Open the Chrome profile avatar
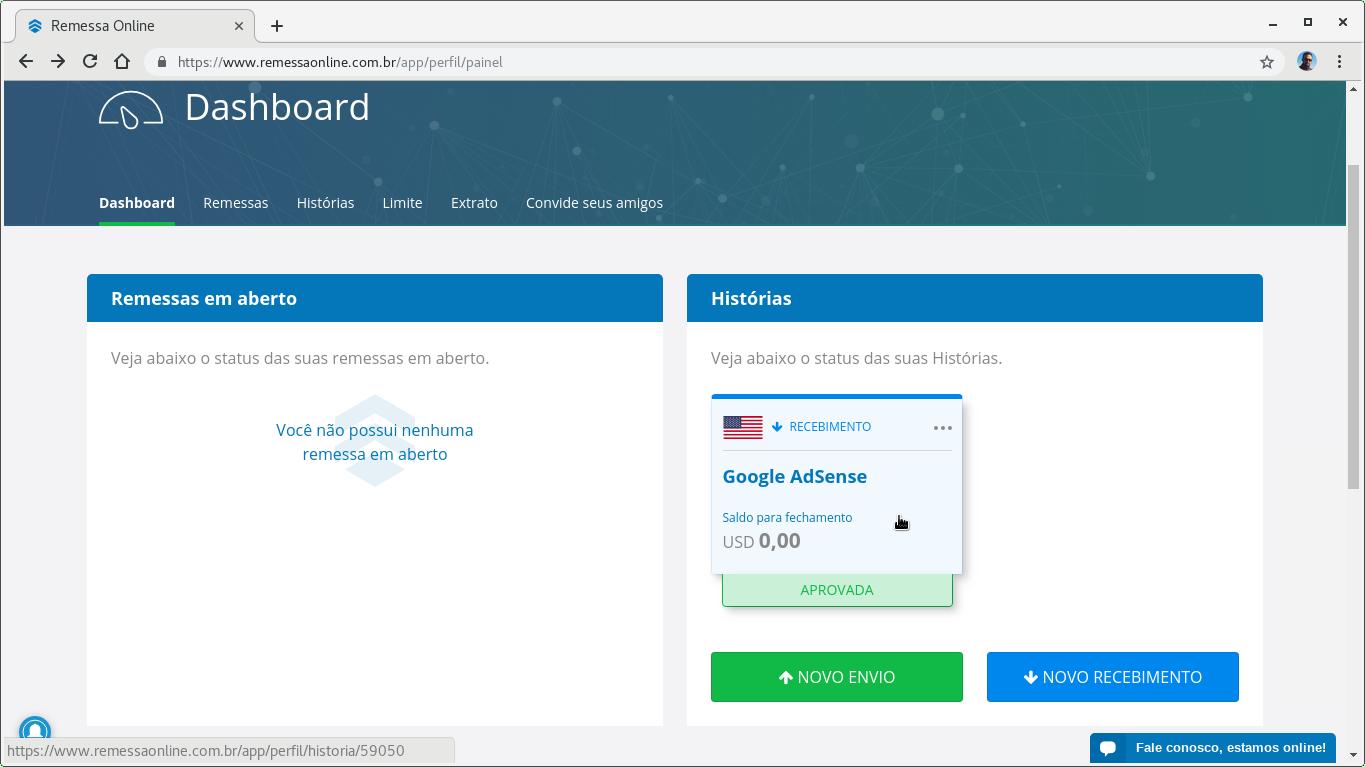 [1307, 62]
